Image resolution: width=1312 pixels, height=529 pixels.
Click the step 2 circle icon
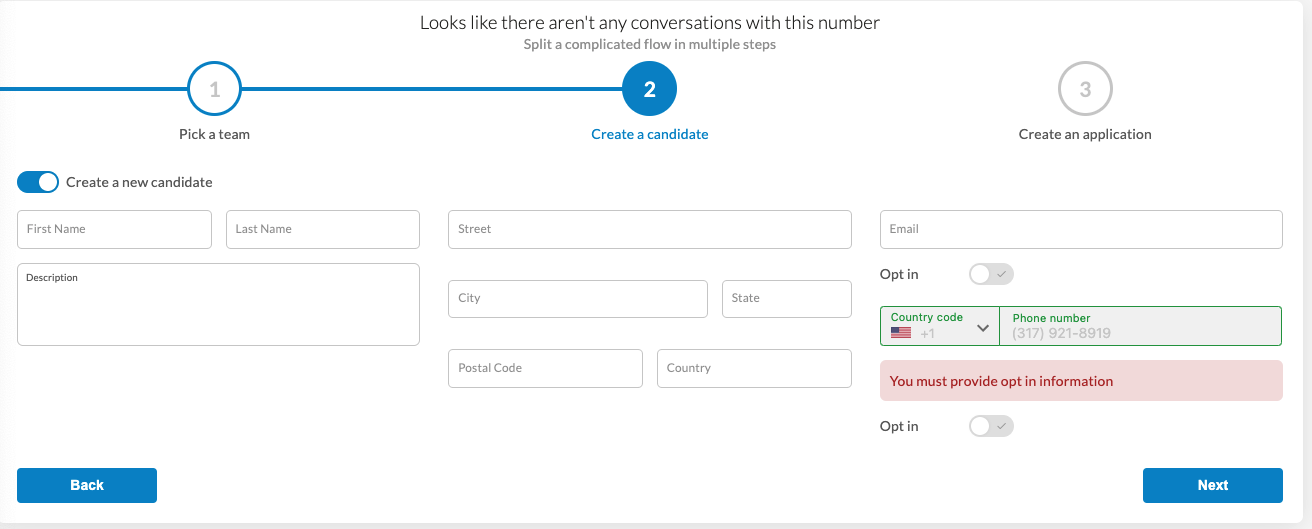(x=649, y=90)
